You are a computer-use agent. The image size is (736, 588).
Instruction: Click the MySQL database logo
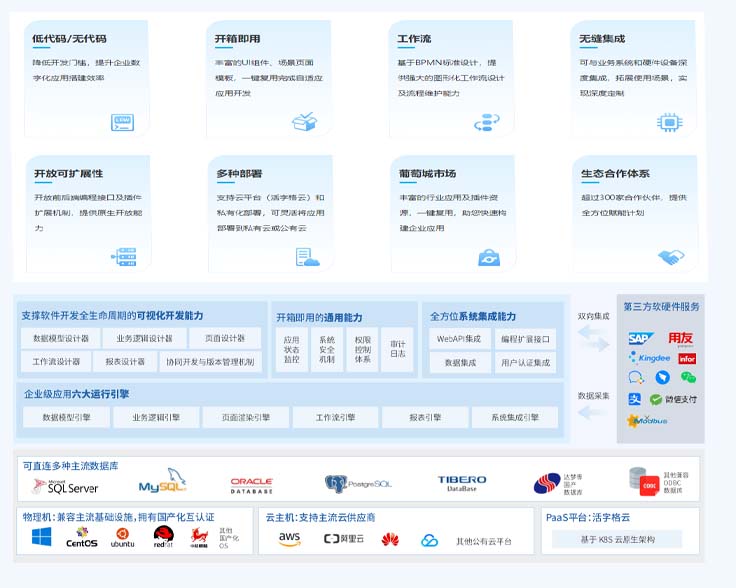(x=162, y=485)
